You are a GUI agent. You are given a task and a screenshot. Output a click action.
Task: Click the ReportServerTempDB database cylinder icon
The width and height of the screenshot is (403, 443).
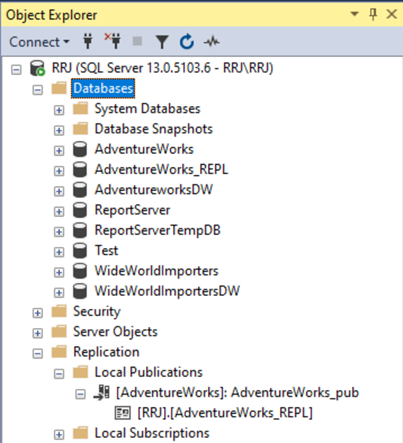(x=80, y=230)
